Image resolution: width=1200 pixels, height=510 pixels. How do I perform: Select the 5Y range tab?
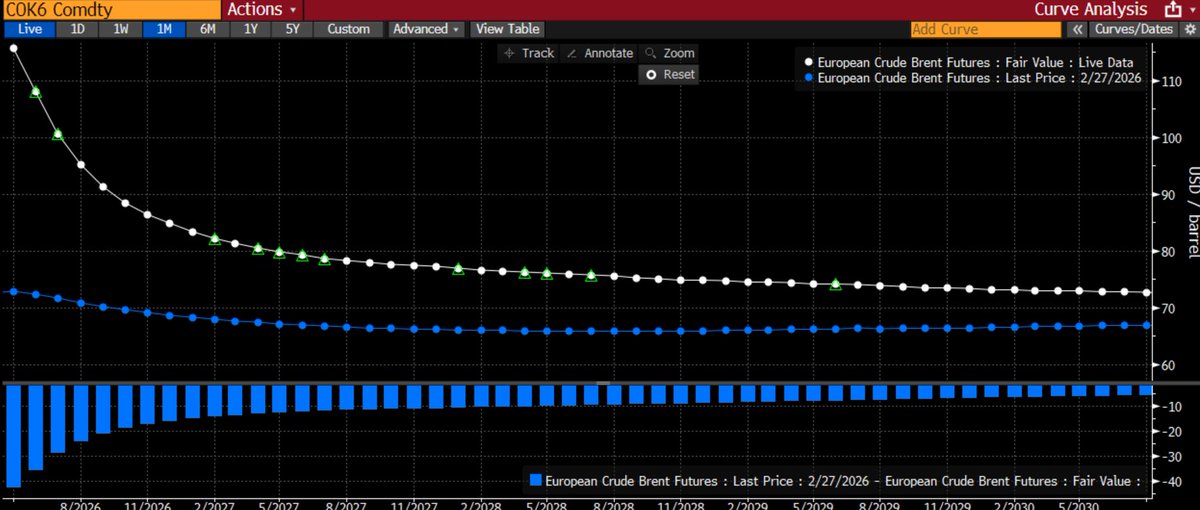292,29
